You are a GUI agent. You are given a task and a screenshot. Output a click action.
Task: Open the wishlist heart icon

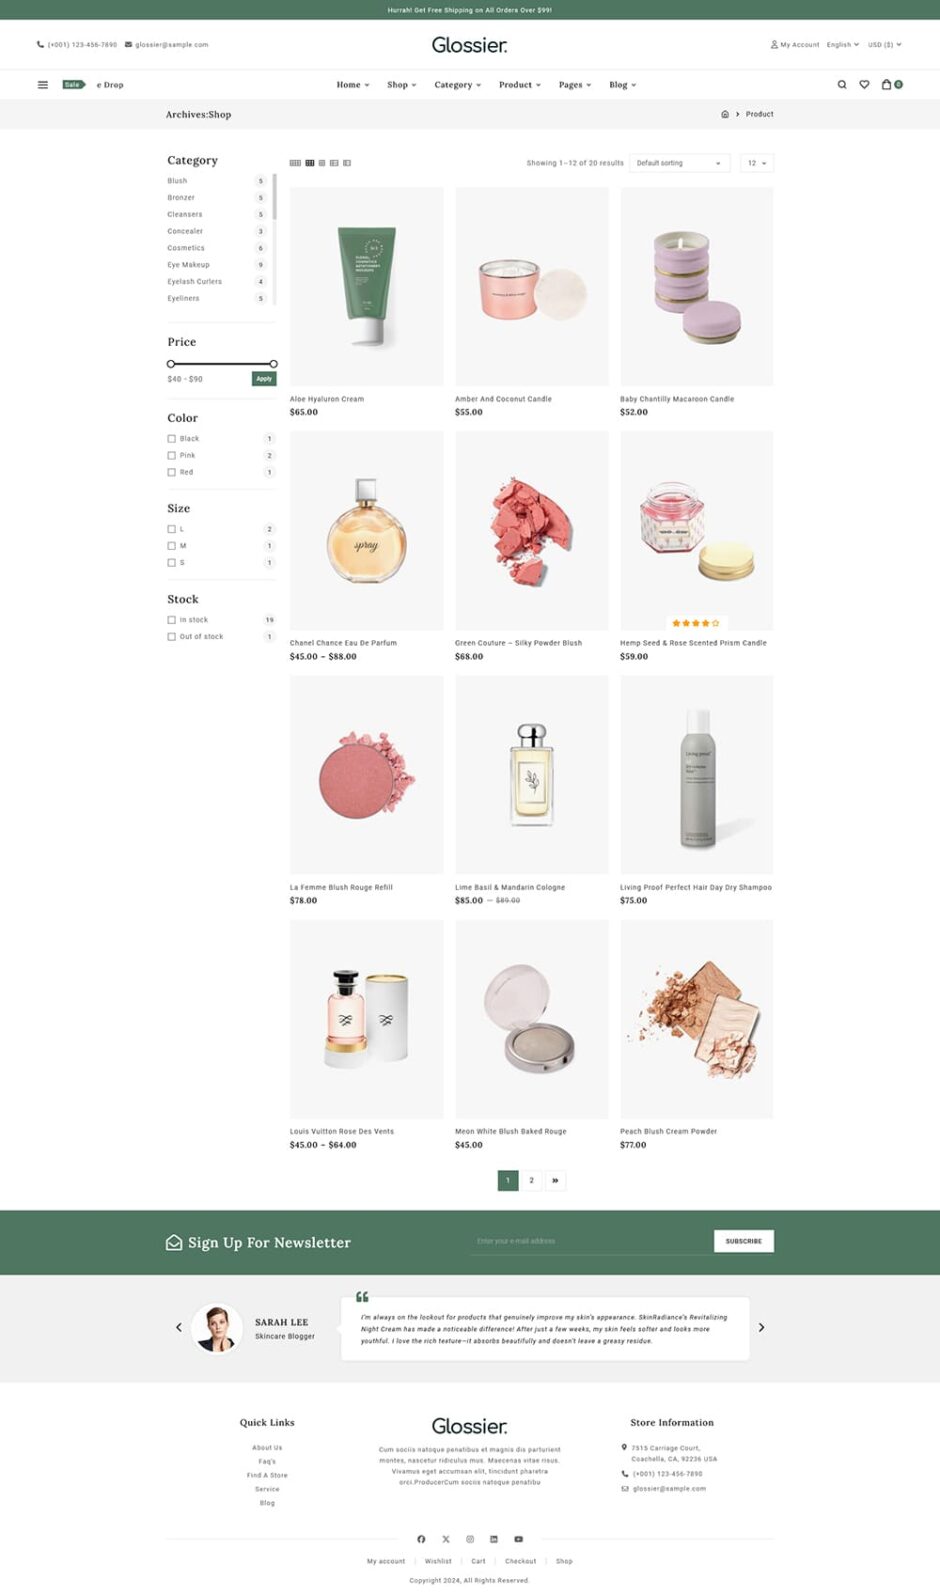pos(865,85)
